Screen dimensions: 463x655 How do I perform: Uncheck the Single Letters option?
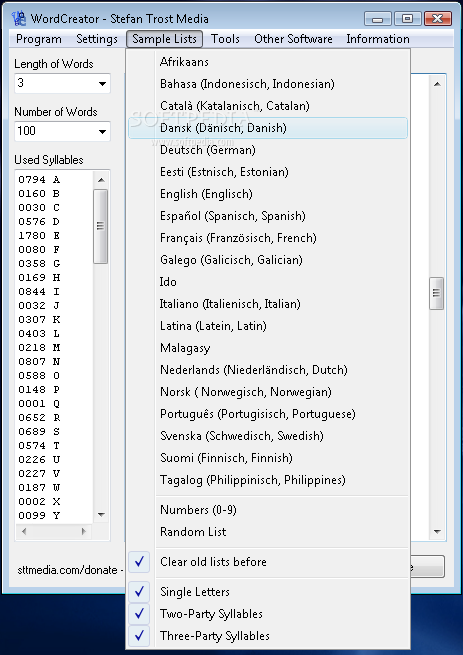coord(267,592)
